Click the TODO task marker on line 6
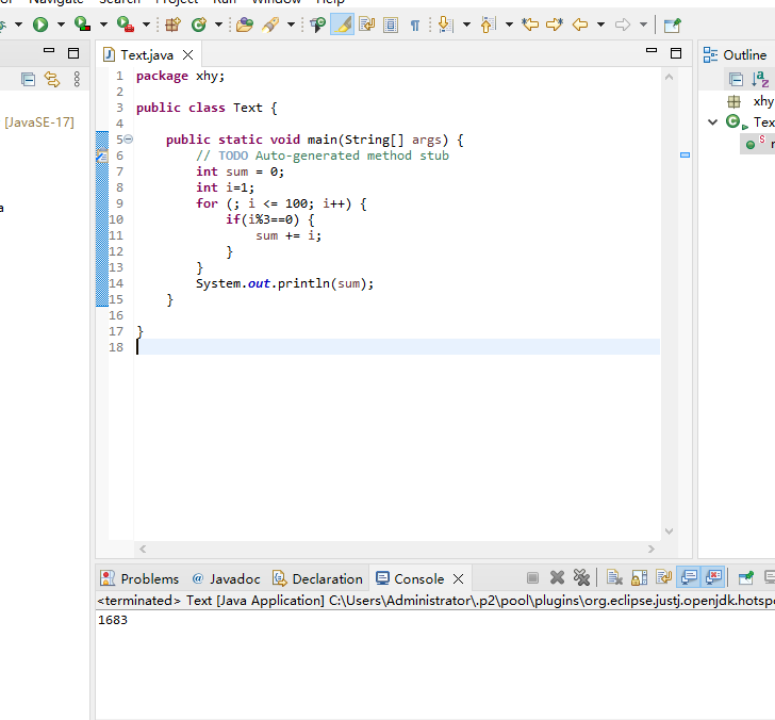775x720 pixels. [102, 156]
